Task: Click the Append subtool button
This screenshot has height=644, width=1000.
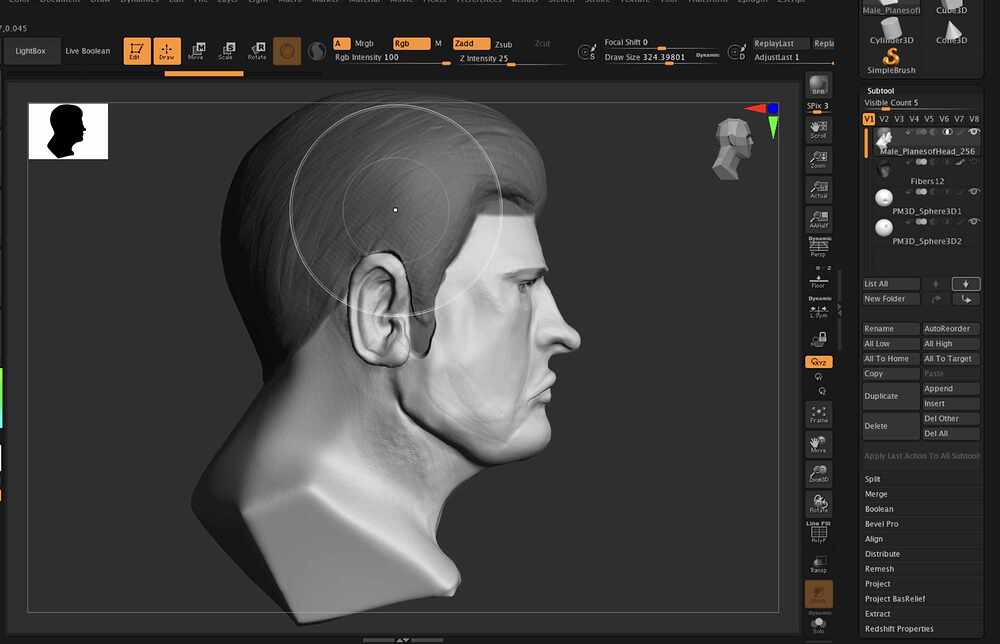Action: point(950,388)
